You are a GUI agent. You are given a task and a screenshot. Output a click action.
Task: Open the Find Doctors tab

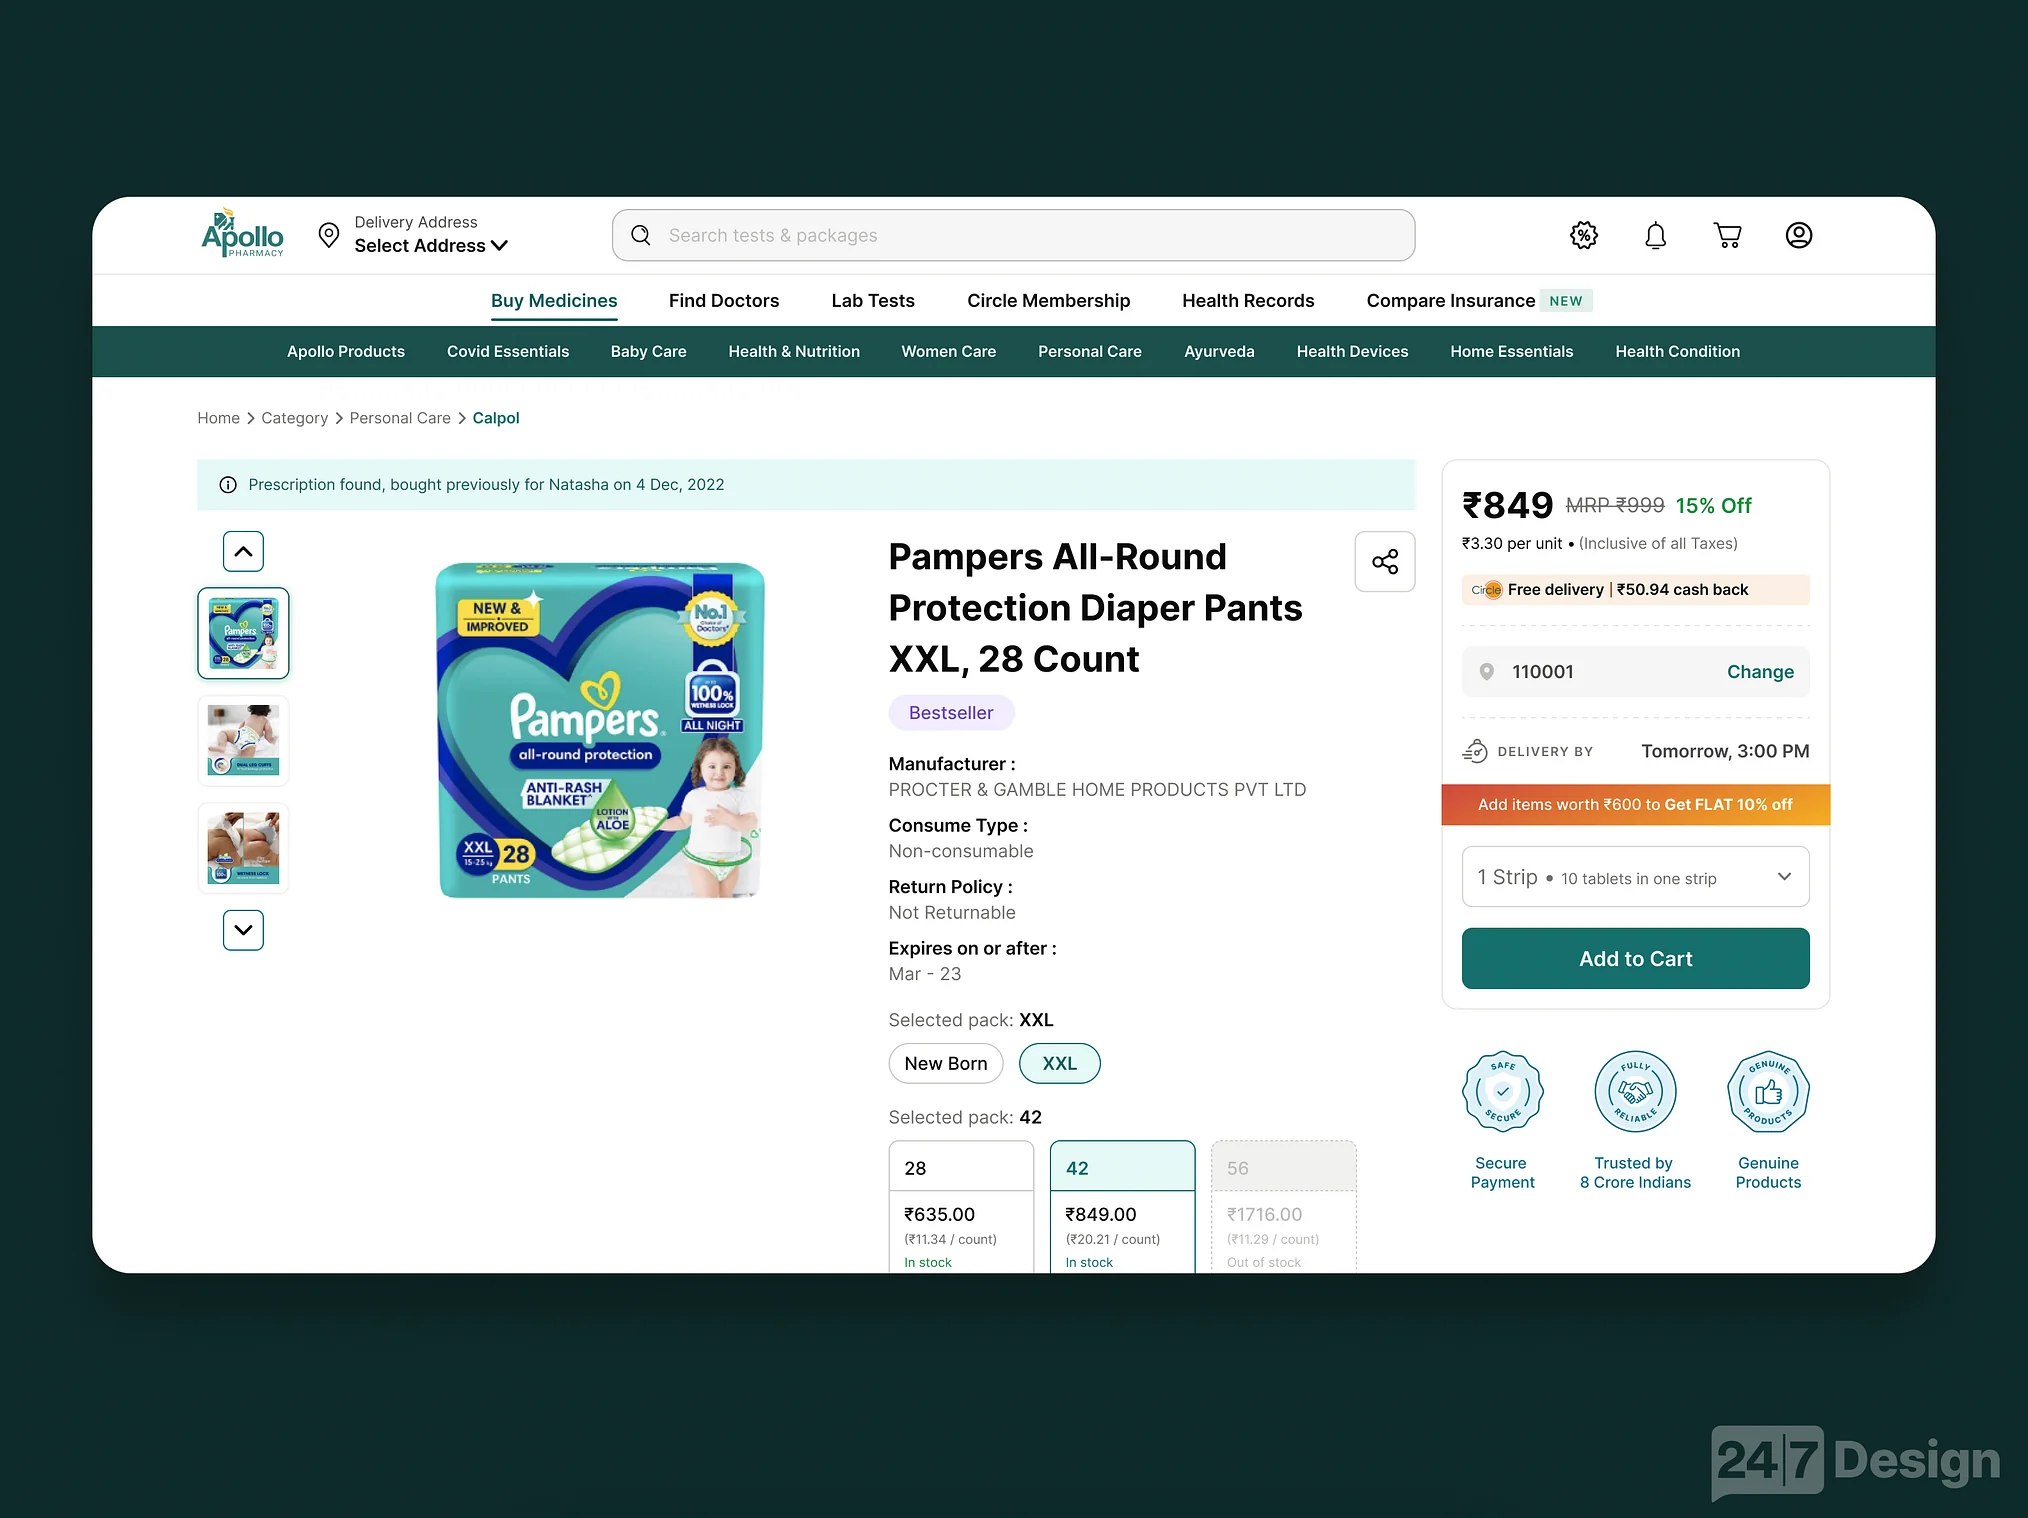(724, 301)
